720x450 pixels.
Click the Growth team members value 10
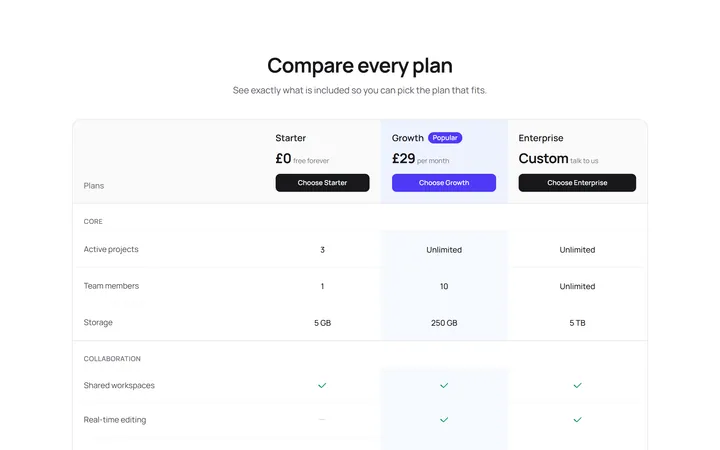[x=444, y=286]
